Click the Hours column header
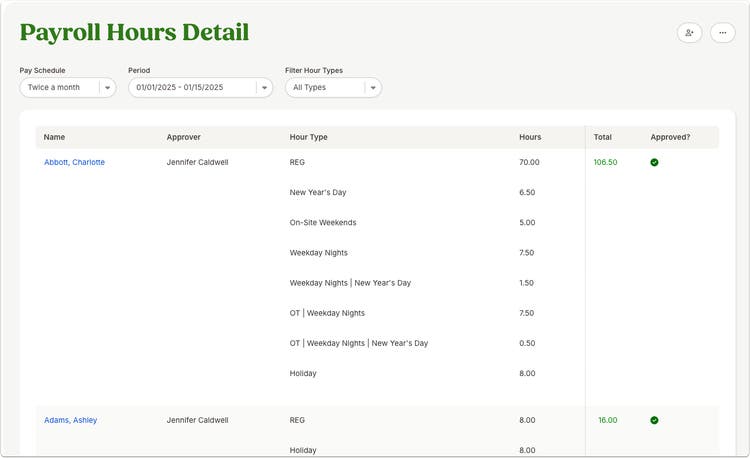750x458 pixels. coord(530,137)
